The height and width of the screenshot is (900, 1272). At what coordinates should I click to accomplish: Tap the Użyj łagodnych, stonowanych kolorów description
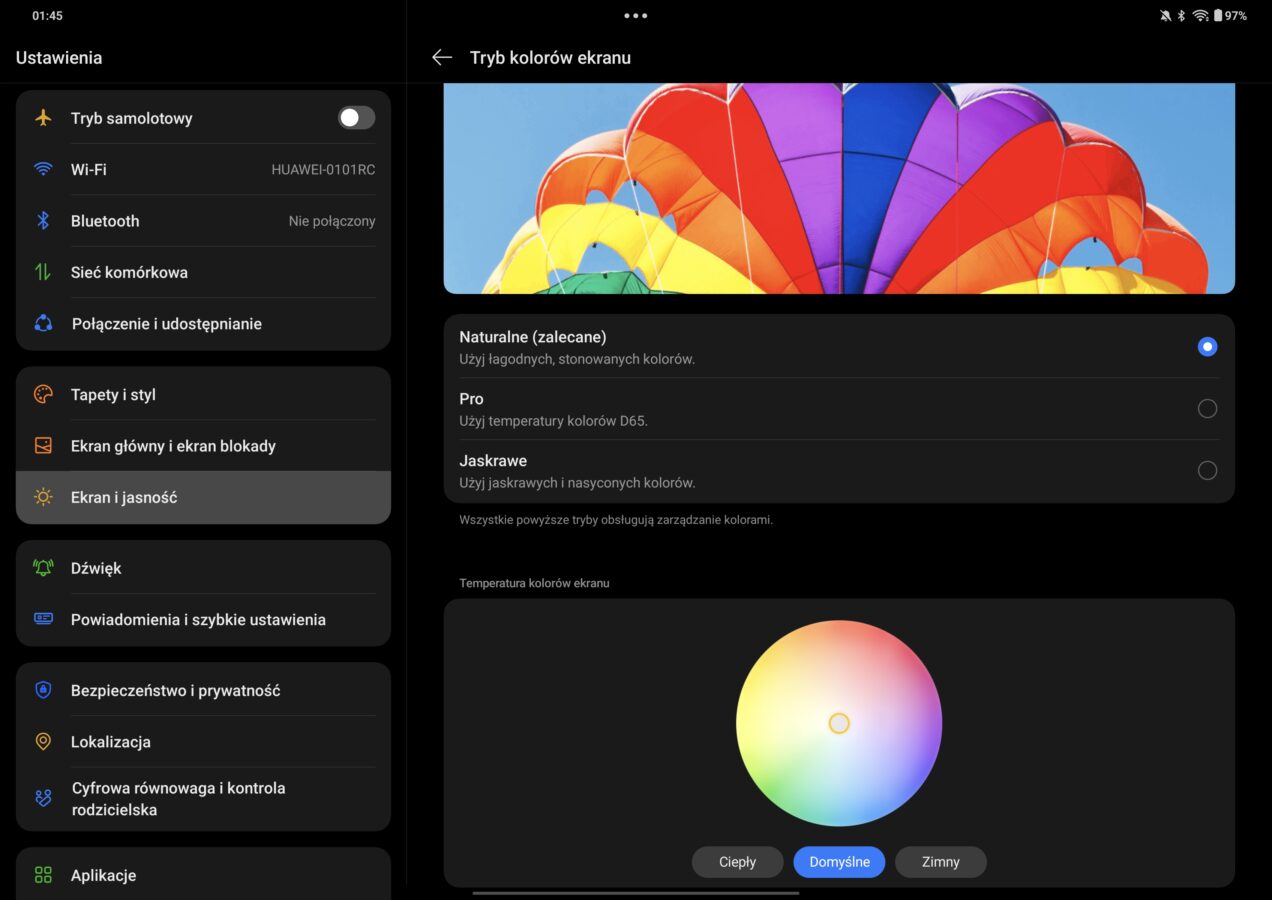(577, 359)
